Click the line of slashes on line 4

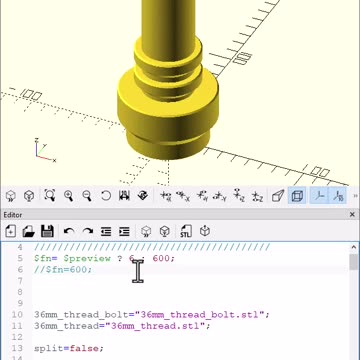click(x=152, y=247)
